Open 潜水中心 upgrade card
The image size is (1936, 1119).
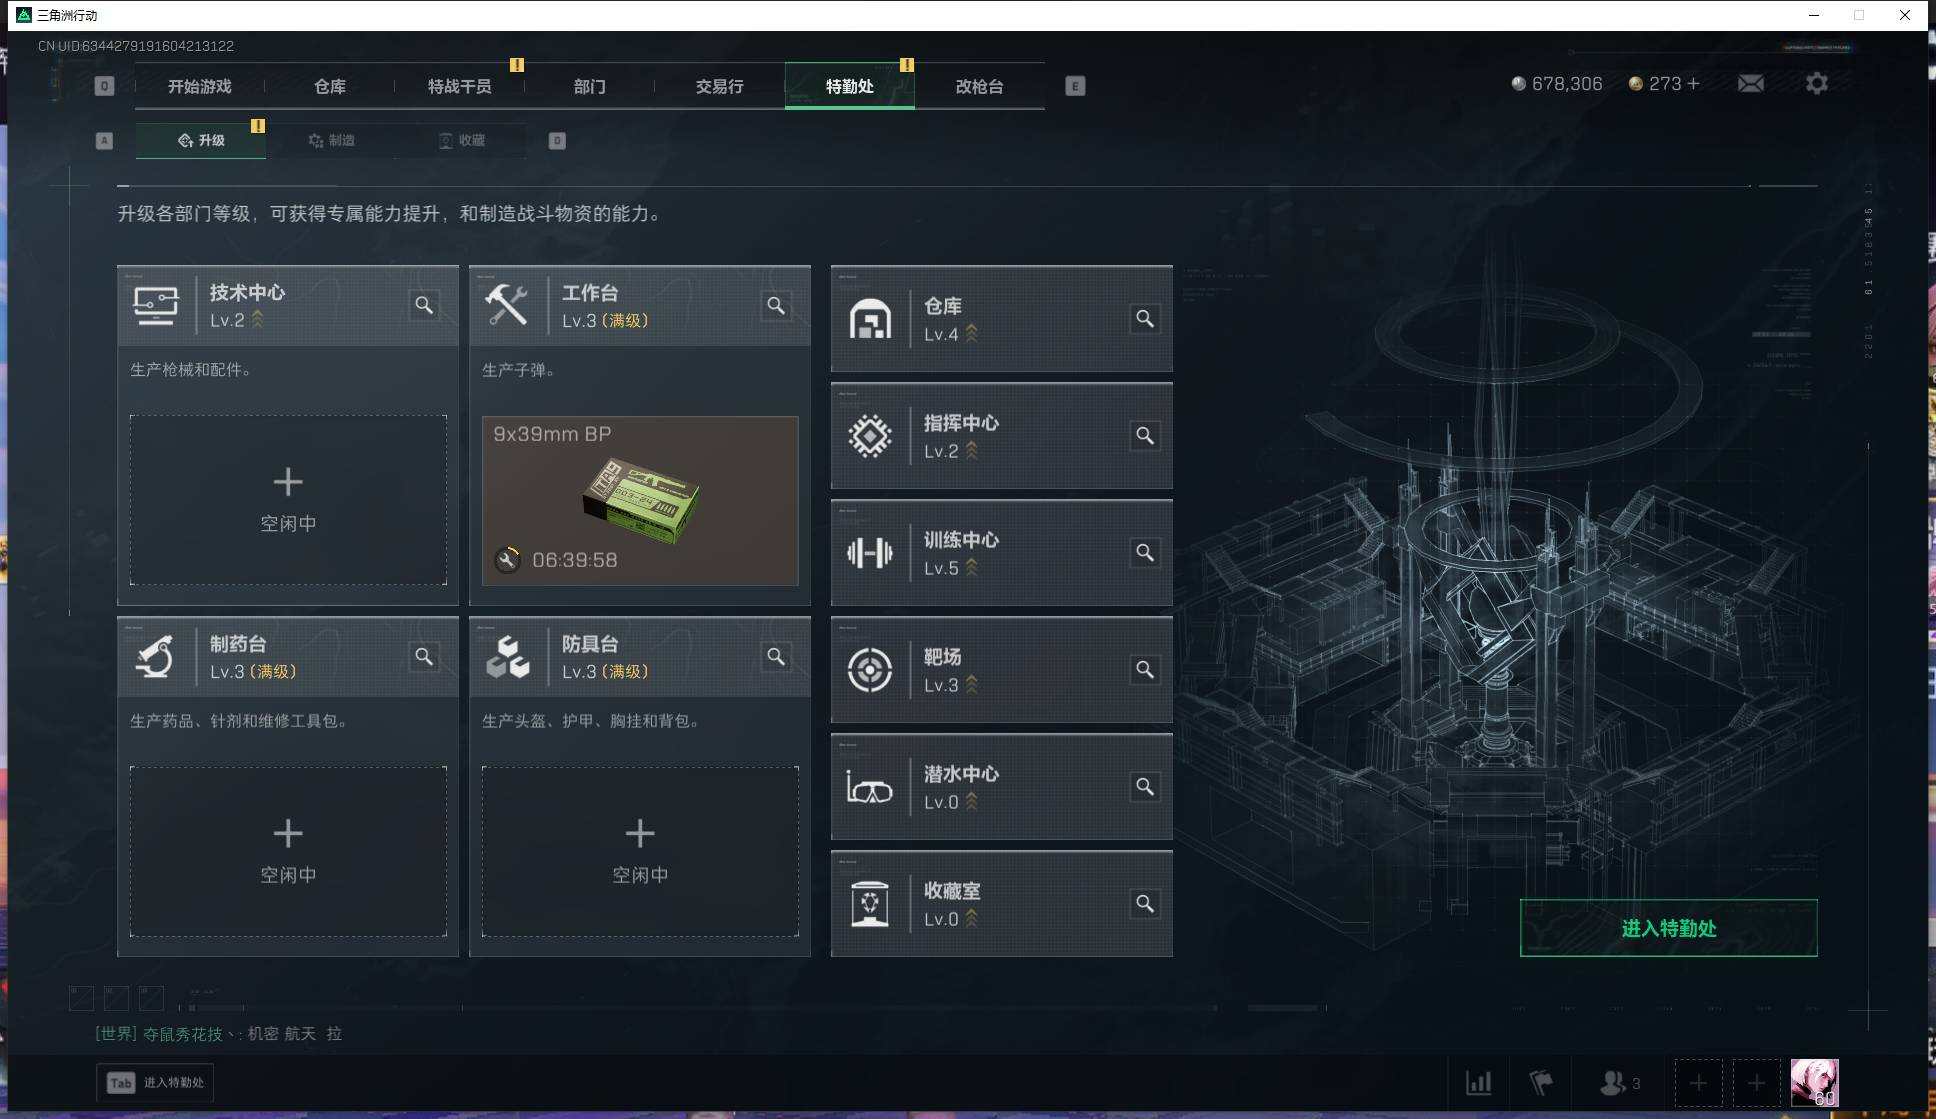tap(1001, 787)
